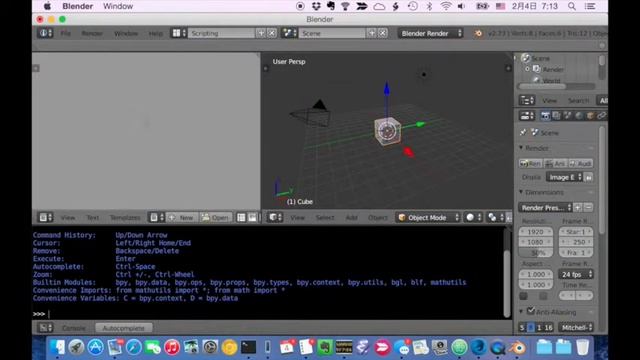Toggle the pin icon beside Scene
Viewport: 640px width, 360px height.
click(523, 132)
